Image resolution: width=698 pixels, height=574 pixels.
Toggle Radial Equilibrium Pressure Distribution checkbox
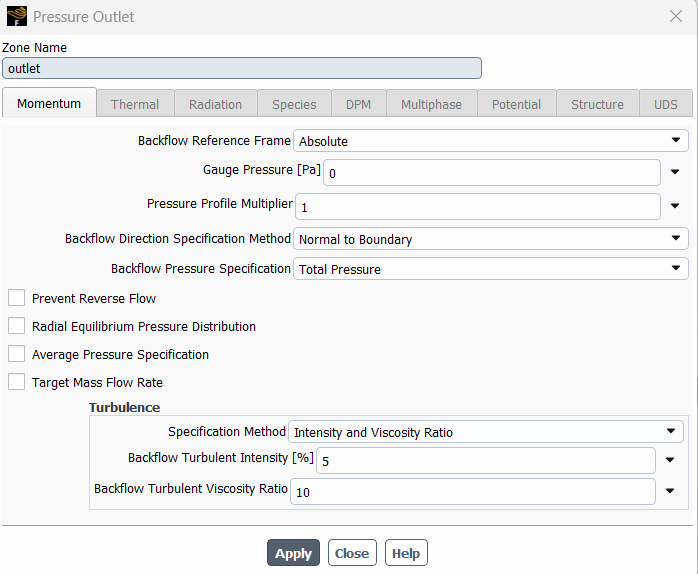tap(16, 326)
